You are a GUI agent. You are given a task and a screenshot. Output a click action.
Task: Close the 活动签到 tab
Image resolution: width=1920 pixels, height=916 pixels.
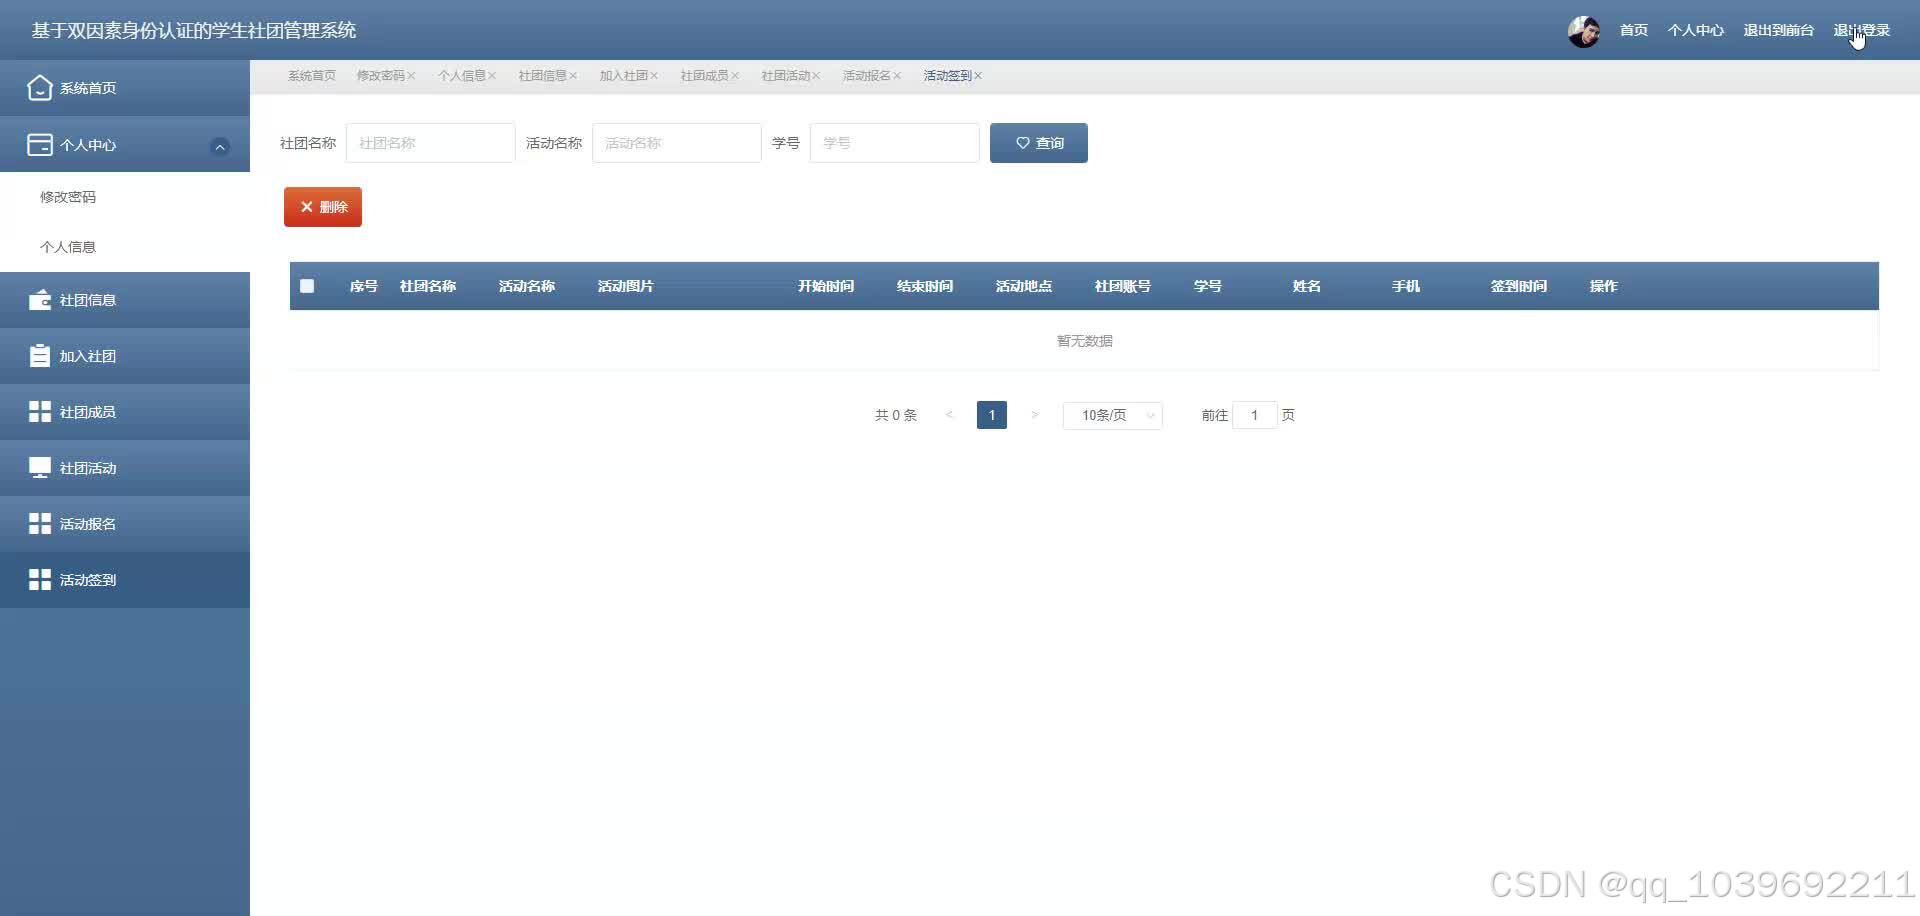(978, 76)
